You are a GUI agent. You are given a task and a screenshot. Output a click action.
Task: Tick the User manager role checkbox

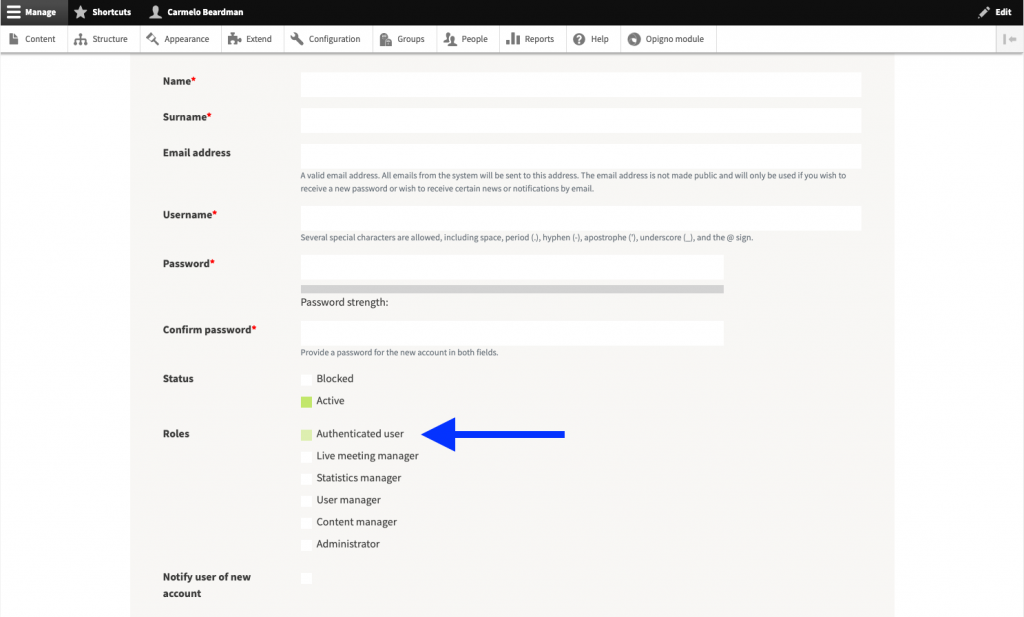pos(306,501)
